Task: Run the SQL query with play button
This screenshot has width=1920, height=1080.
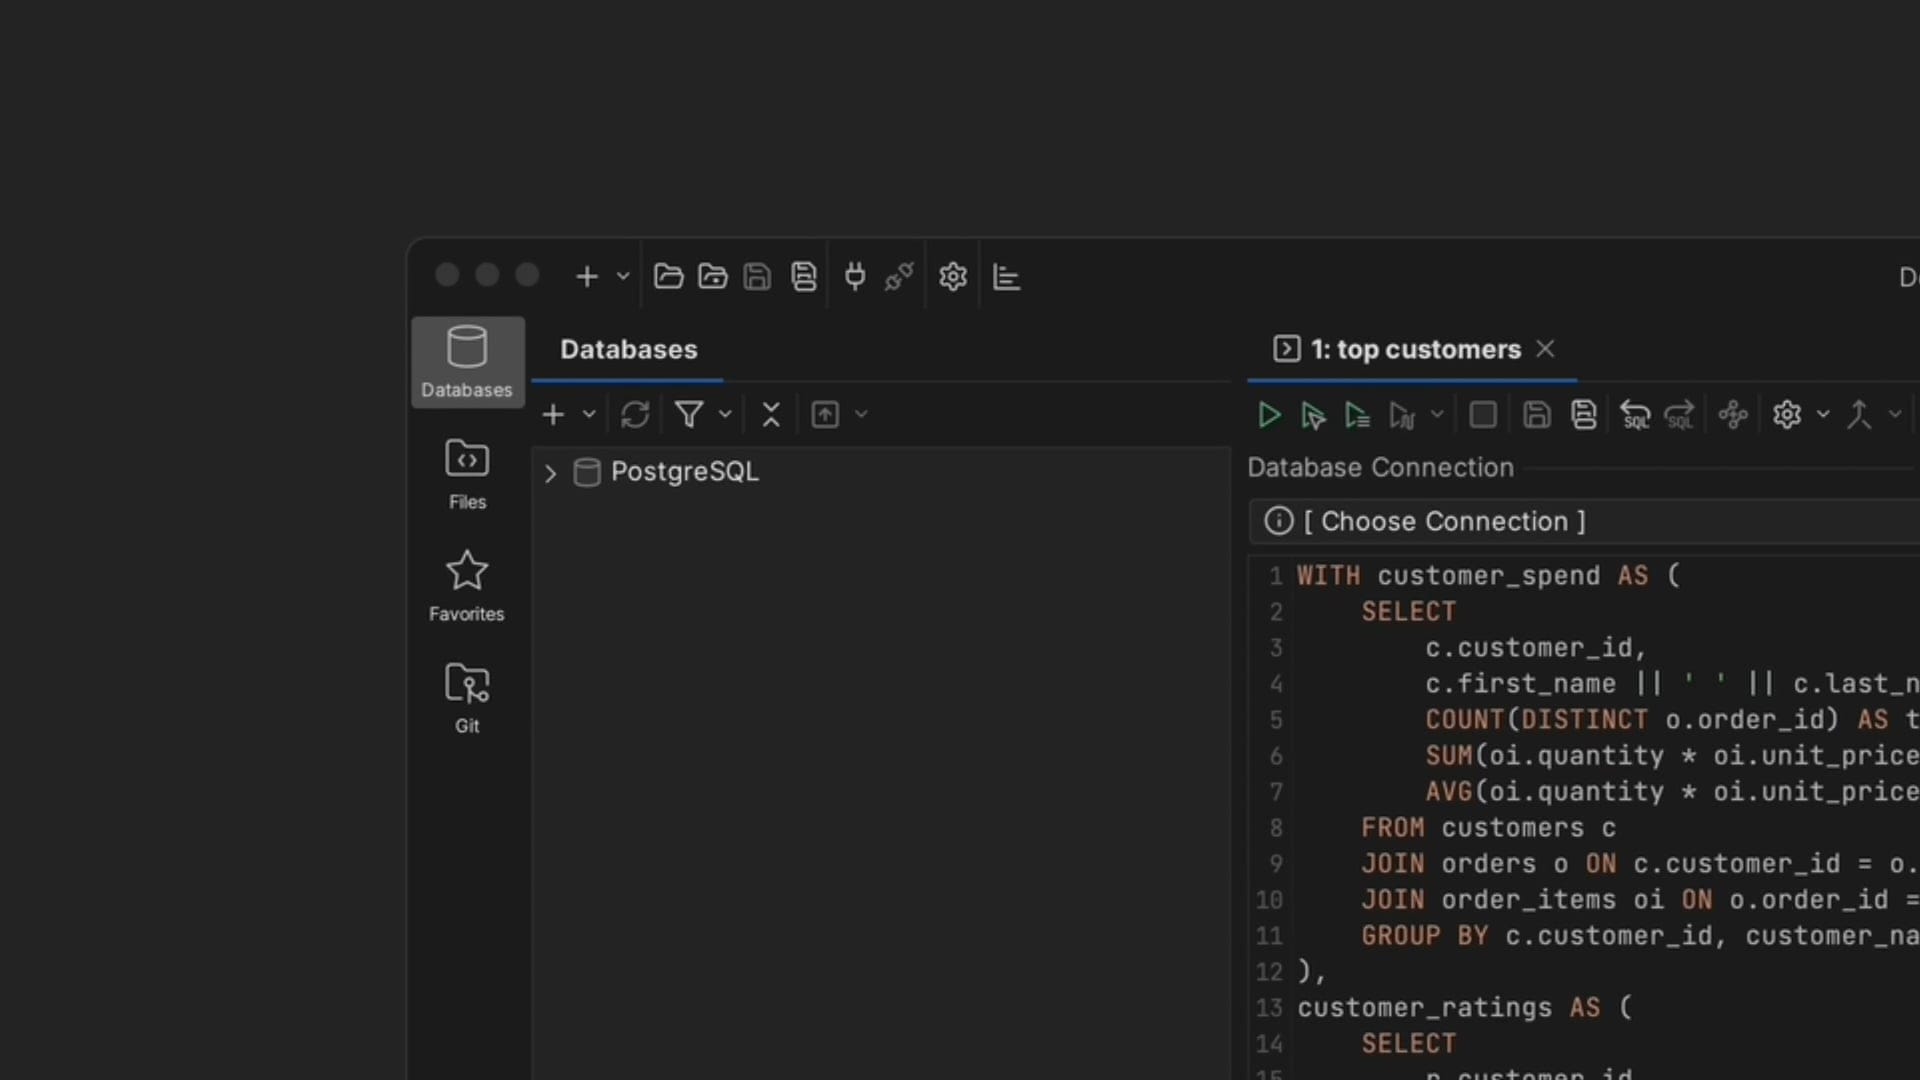Action: coord(1269,415)
